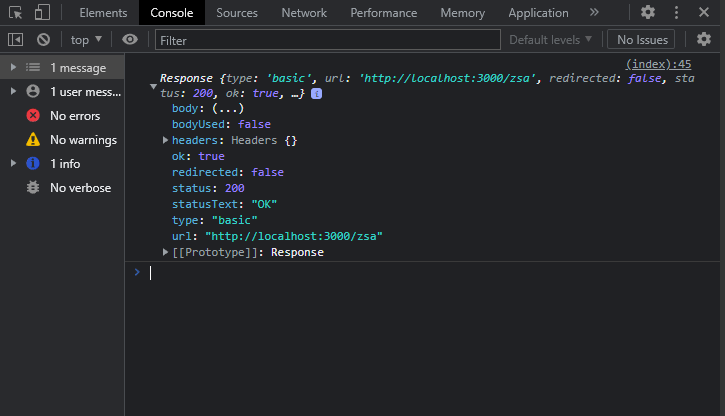Select the 1 message list icon
Image resolution: width=725 pixels, height=416 pixels.
pyautogui.click(x=33, y=67)
